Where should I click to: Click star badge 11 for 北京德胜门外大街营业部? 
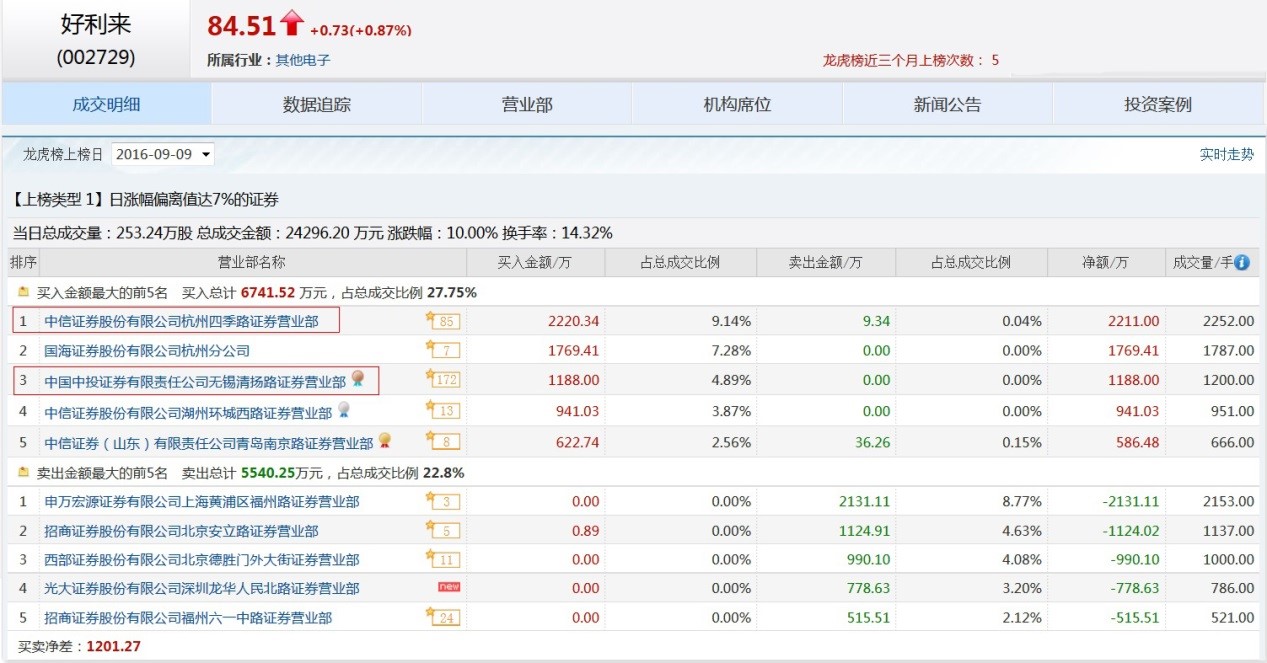pos(442,559)
